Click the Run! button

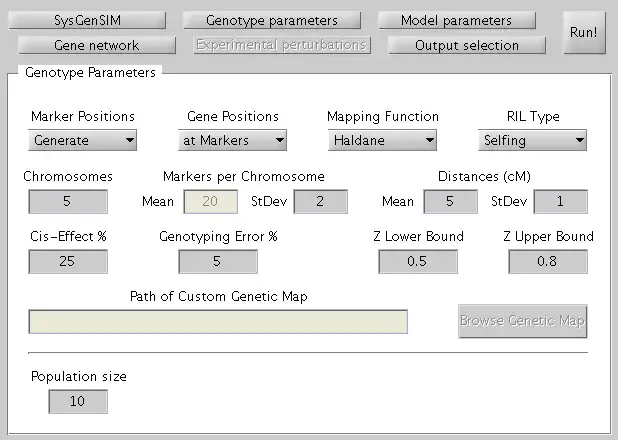click(584, 32)
